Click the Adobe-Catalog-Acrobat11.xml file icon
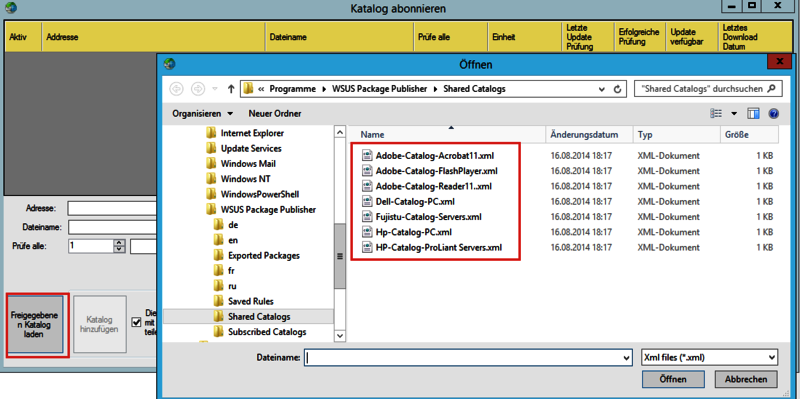800x399 pixels. [367, 156]
